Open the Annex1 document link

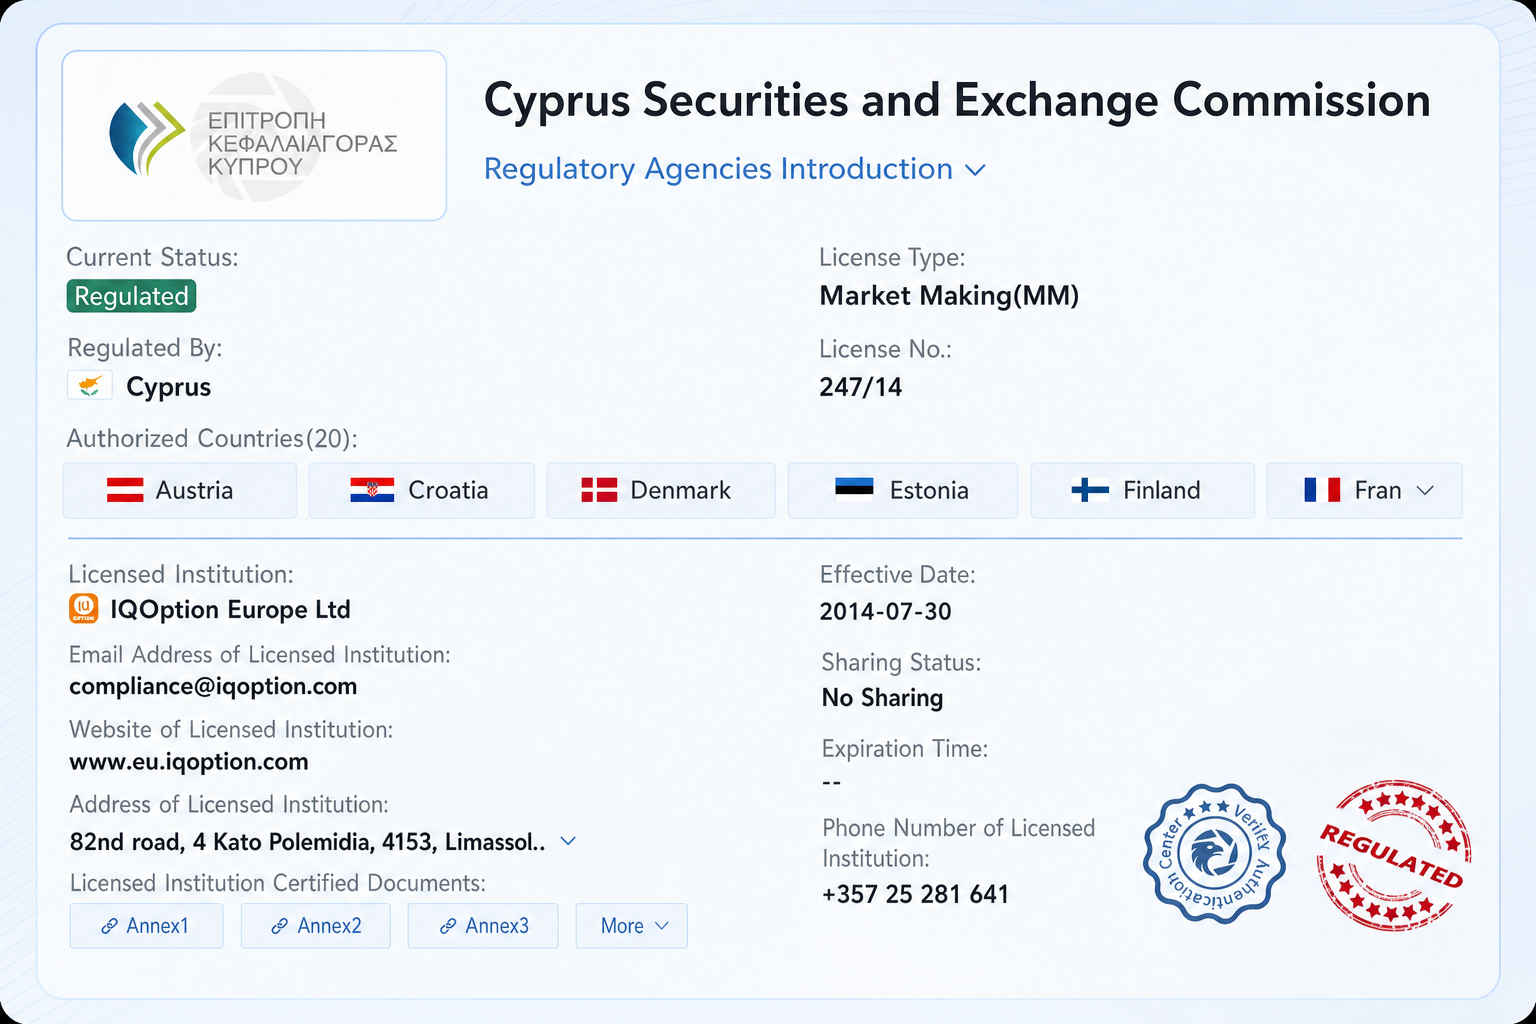tap(146, 926)
